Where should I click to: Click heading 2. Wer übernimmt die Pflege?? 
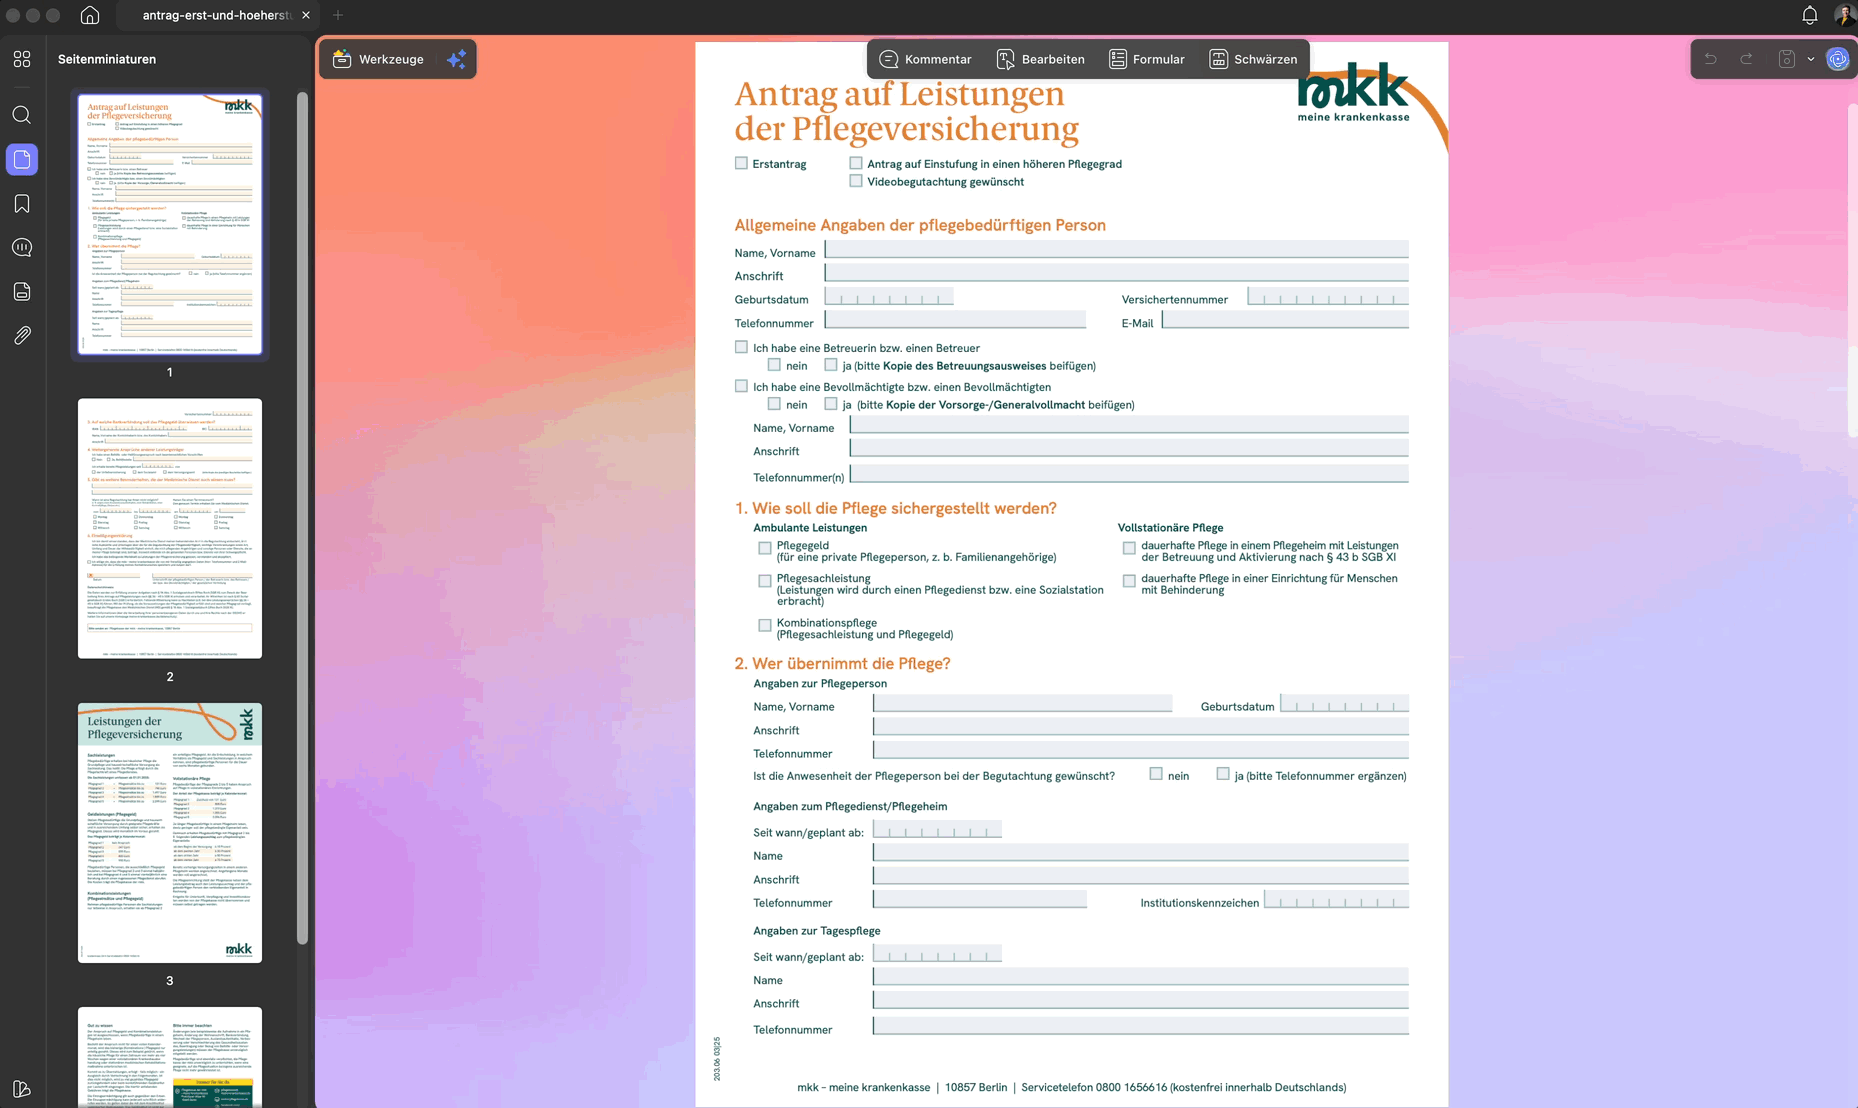(x=842, y=663)
